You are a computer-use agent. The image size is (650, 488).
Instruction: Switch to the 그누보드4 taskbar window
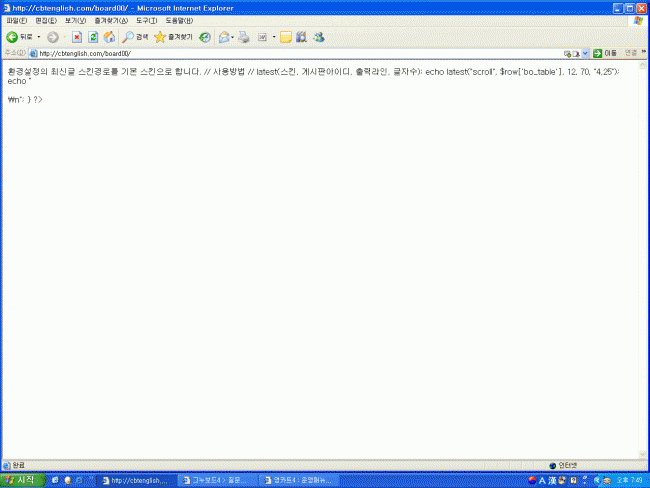216,480
